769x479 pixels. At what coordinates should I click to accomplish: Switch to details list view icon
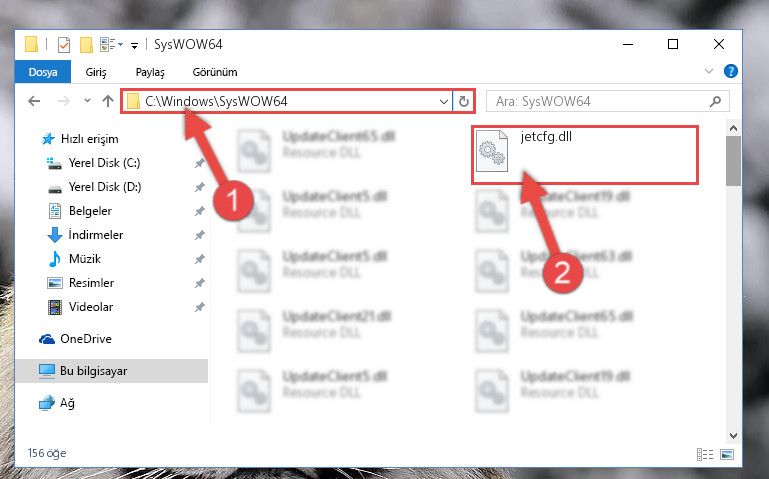pos(705,454)
